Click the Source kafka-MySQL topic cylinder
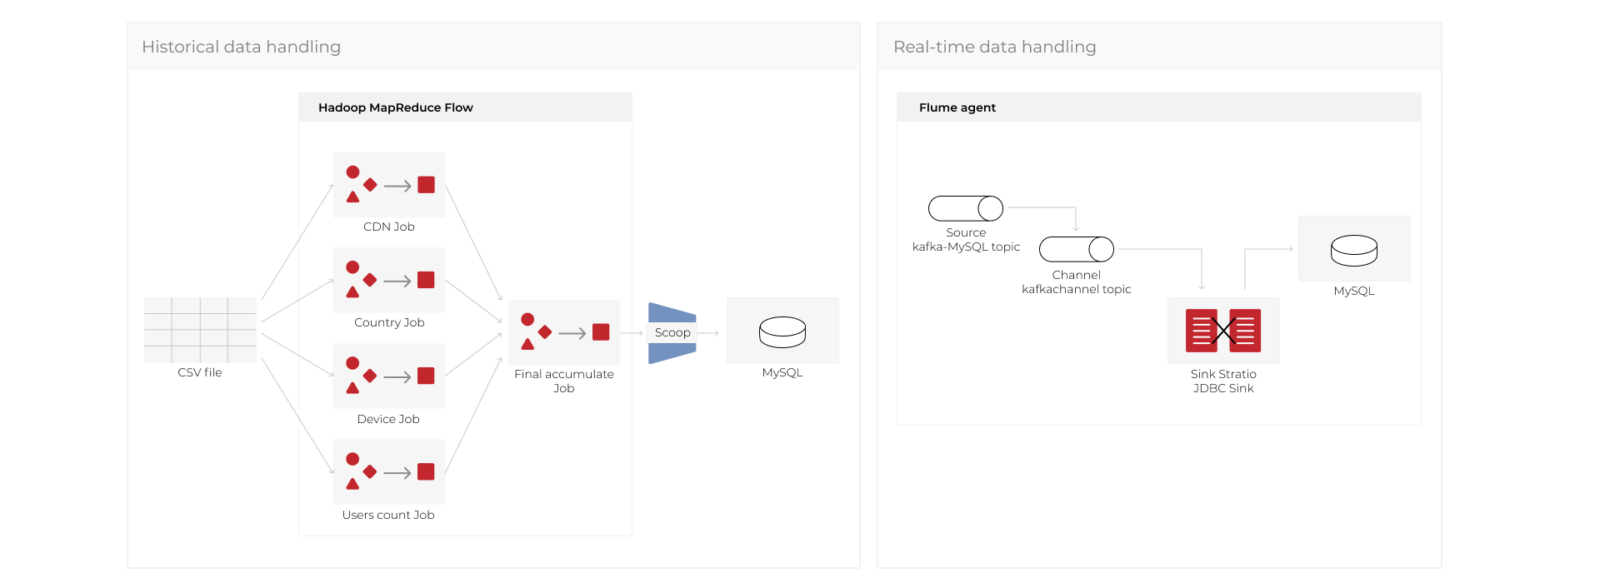Image resolution: width=1600 pixels, height=588 pixels. click(966, 208)
